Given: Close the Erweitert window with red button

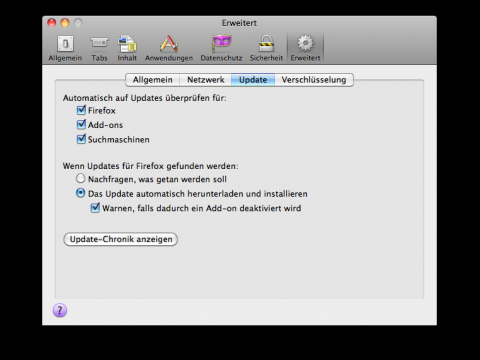Looking at the screenshot, I should (52, 23).
